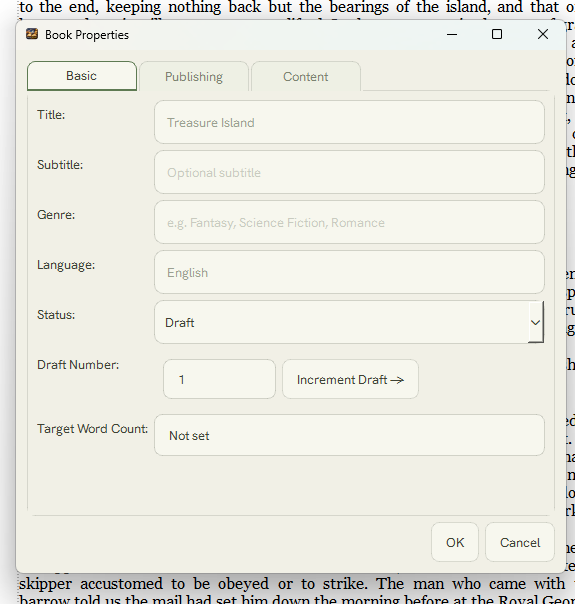
Task: Click the arrow on Increment Draft
Action: point(397,380)
